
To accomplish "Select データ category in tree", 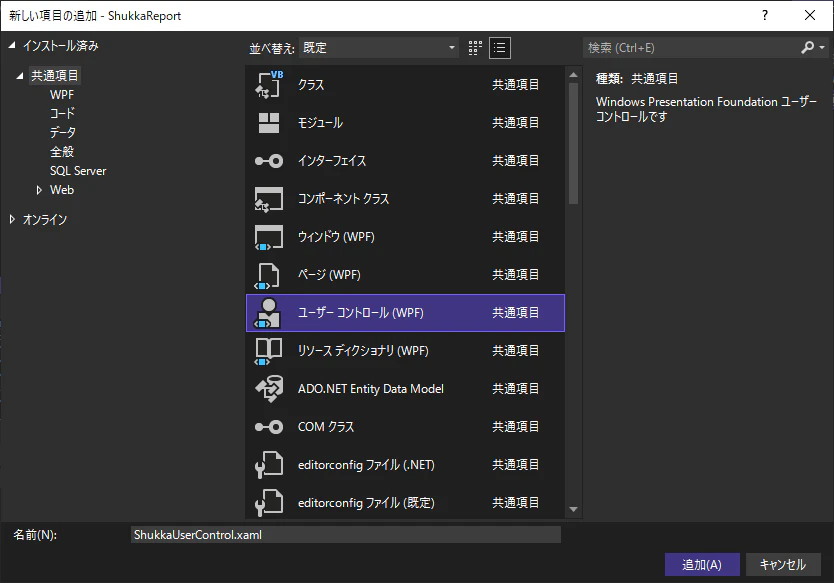I will pos(63,132).
